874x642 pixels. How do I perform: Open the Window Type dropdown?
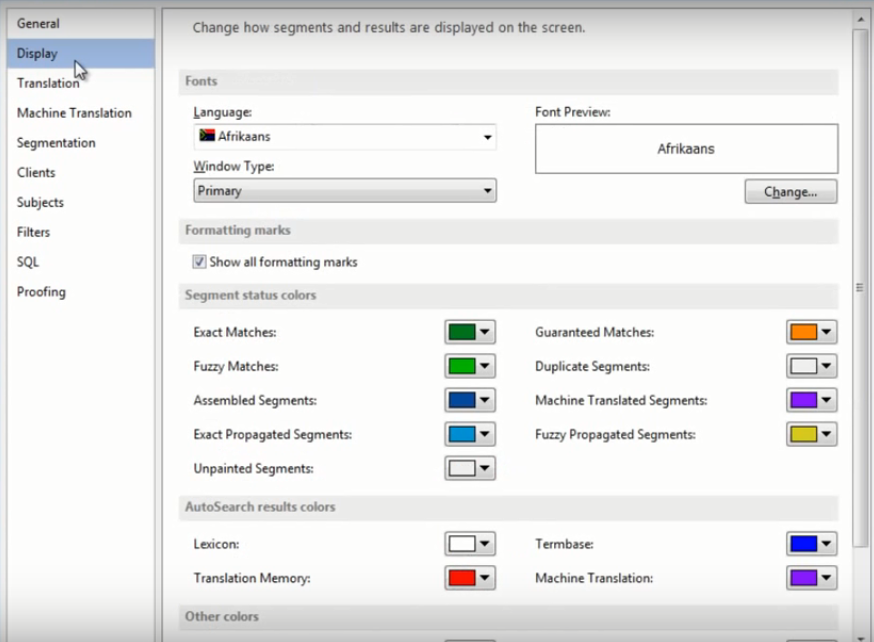[x=345, y=191]
